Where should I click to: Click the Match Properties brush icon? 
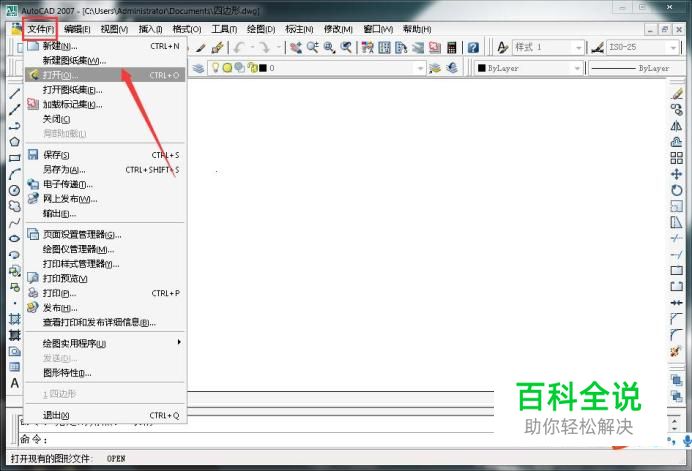click(217, 47)
